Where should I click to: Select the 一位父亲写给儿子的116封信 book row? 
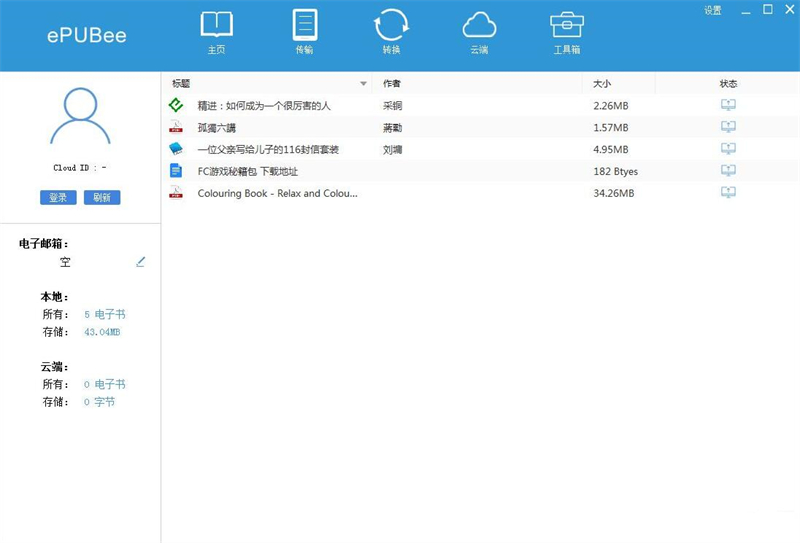click(x=268, y=149)
